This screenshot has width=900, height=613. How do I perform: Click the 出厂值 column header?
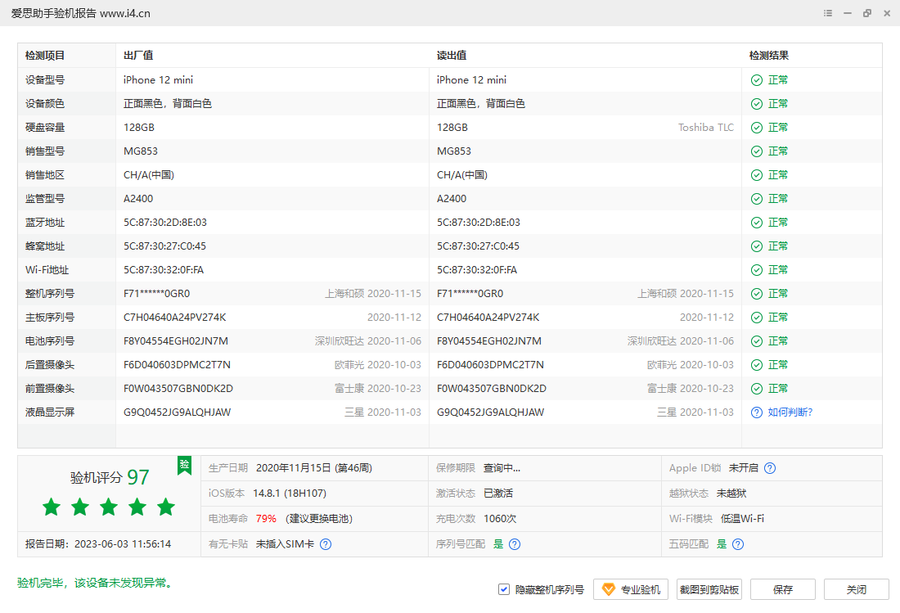point(138,56)
